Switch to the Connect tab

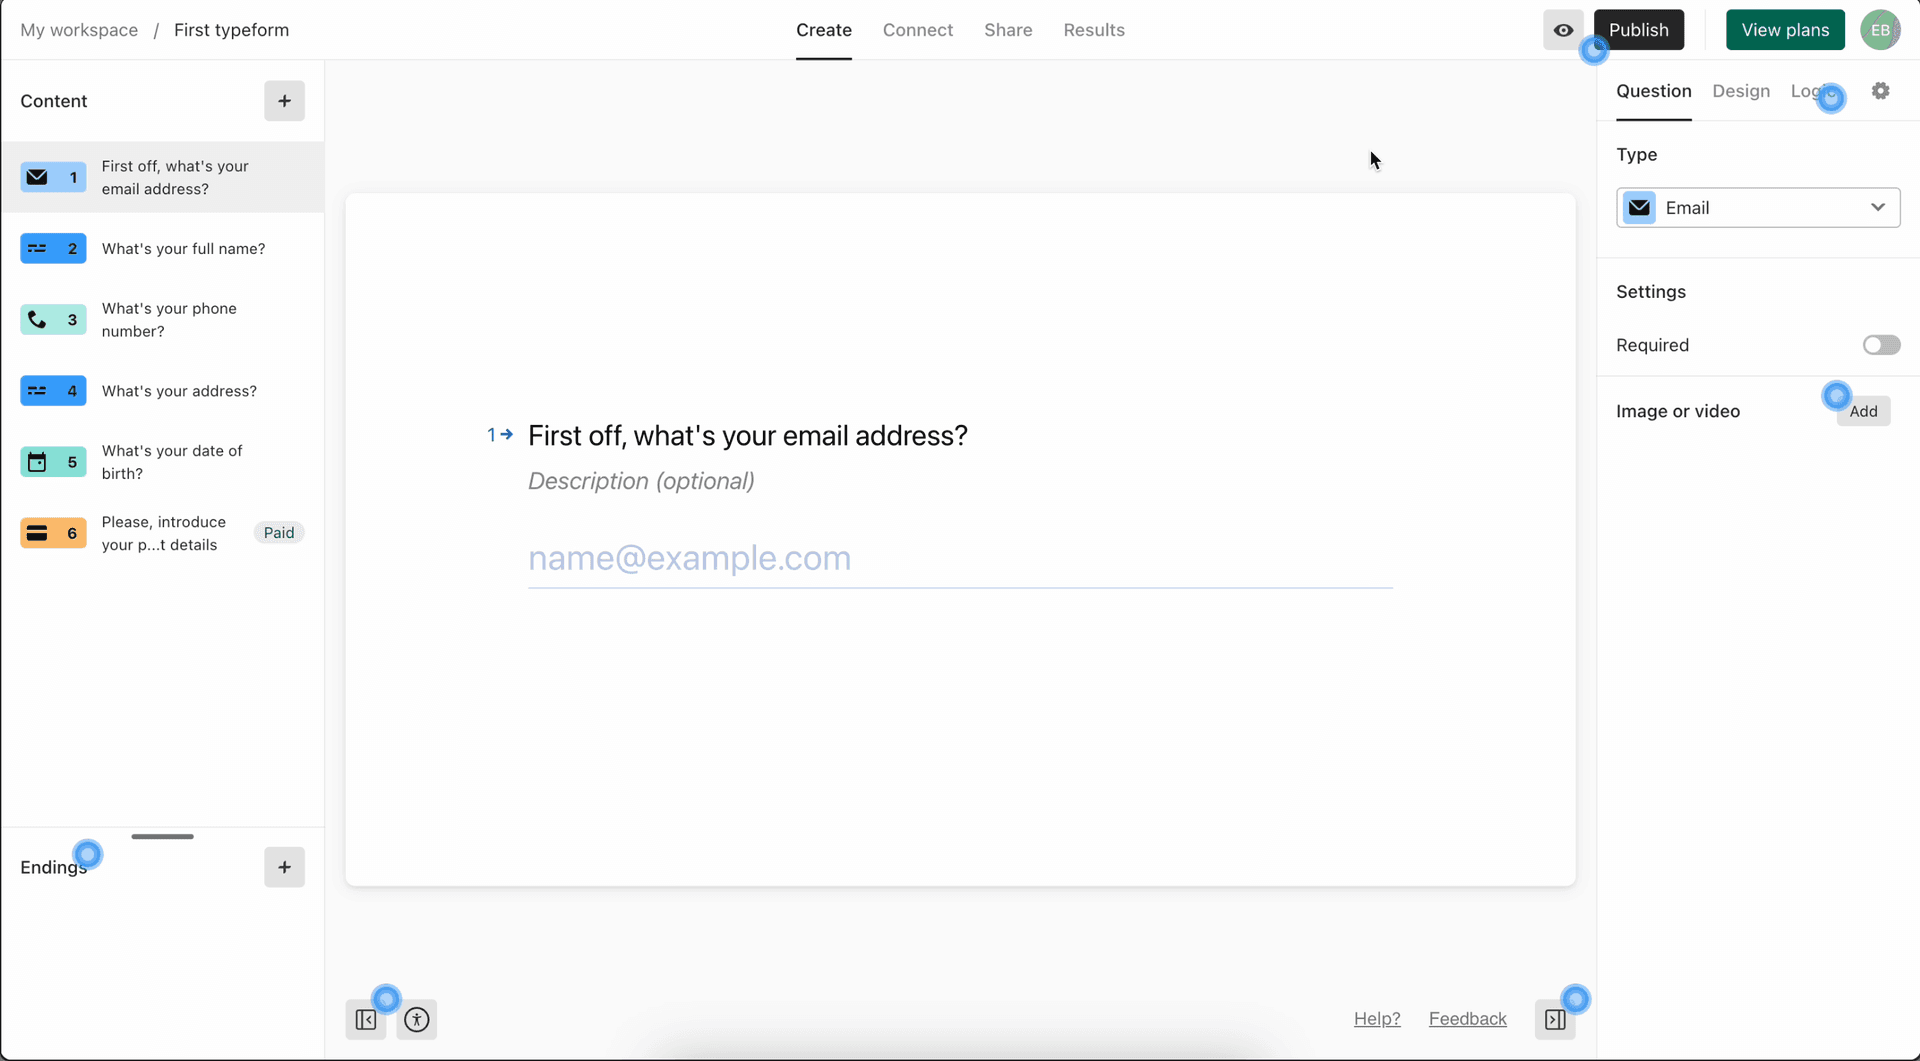918,30
